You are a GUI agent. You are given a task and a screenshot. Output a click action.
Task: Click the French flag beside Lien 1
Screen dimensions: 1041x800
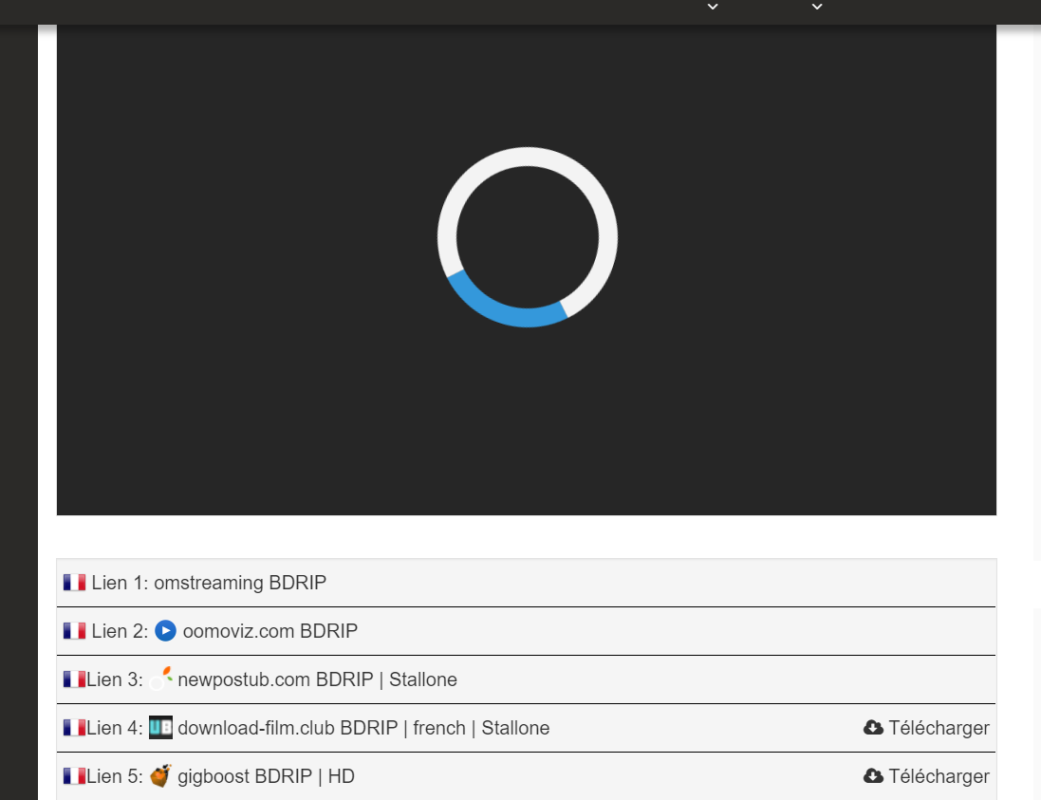click(x=74, y=582)
